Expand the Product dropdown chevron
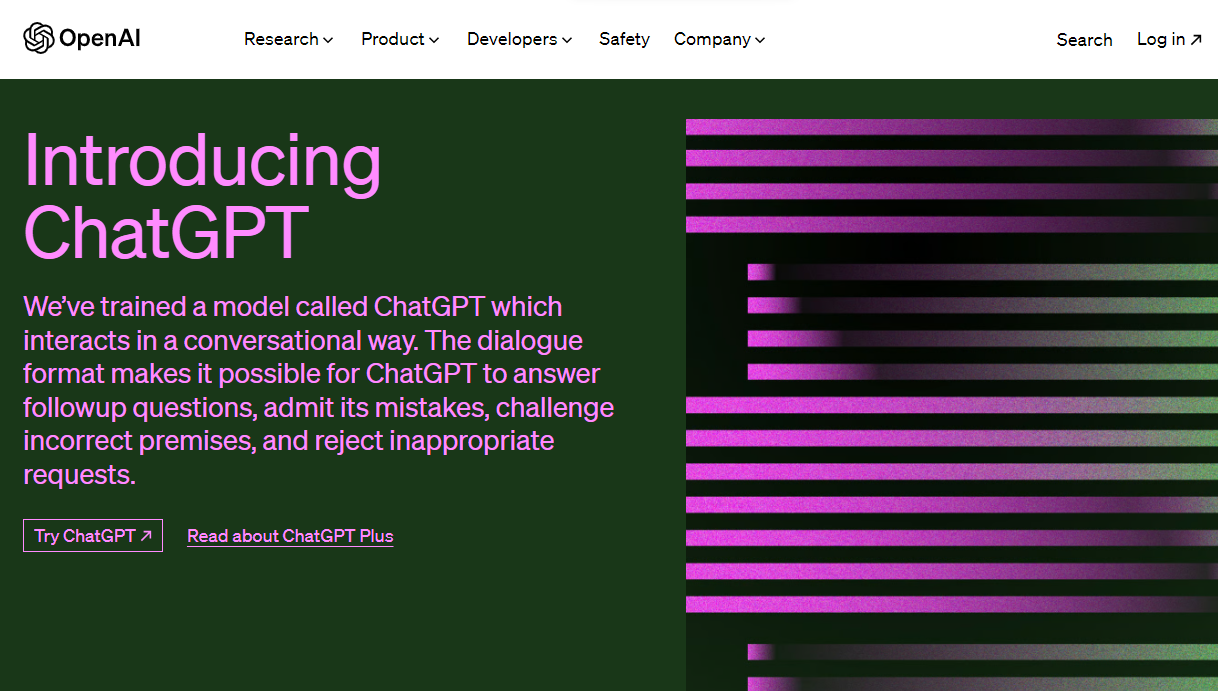Image resolution: width=1218 pixels, height=691 pixels. pos(434,40)
